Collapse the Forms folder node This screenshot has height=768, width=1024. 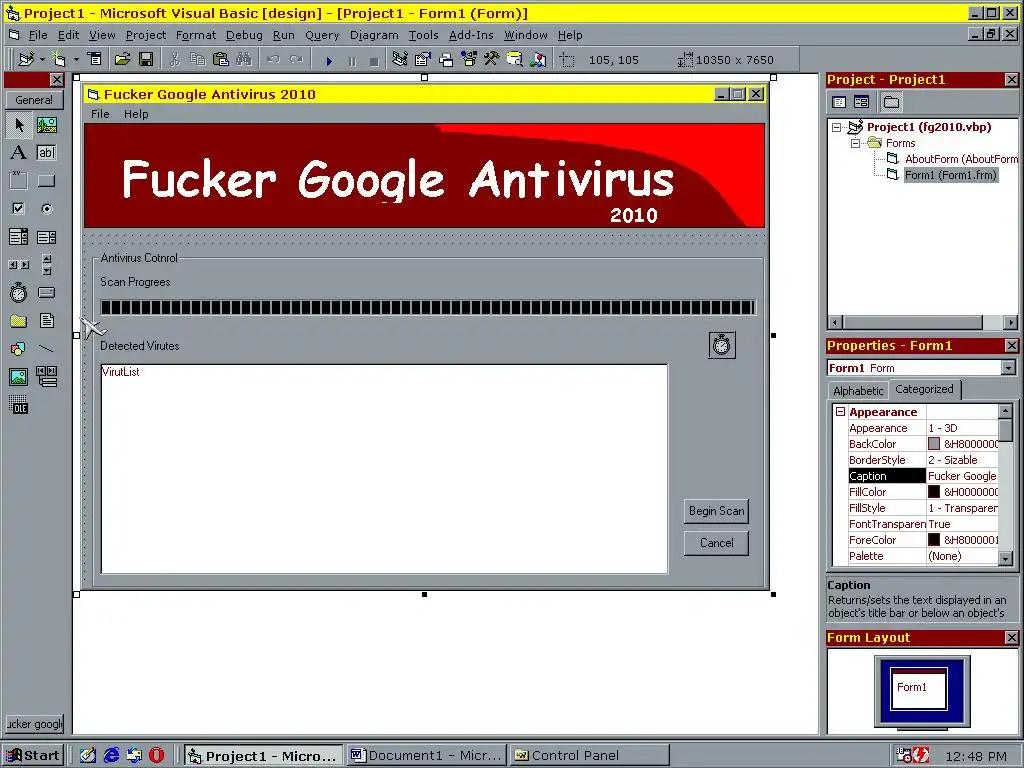[x=855, y=143]
